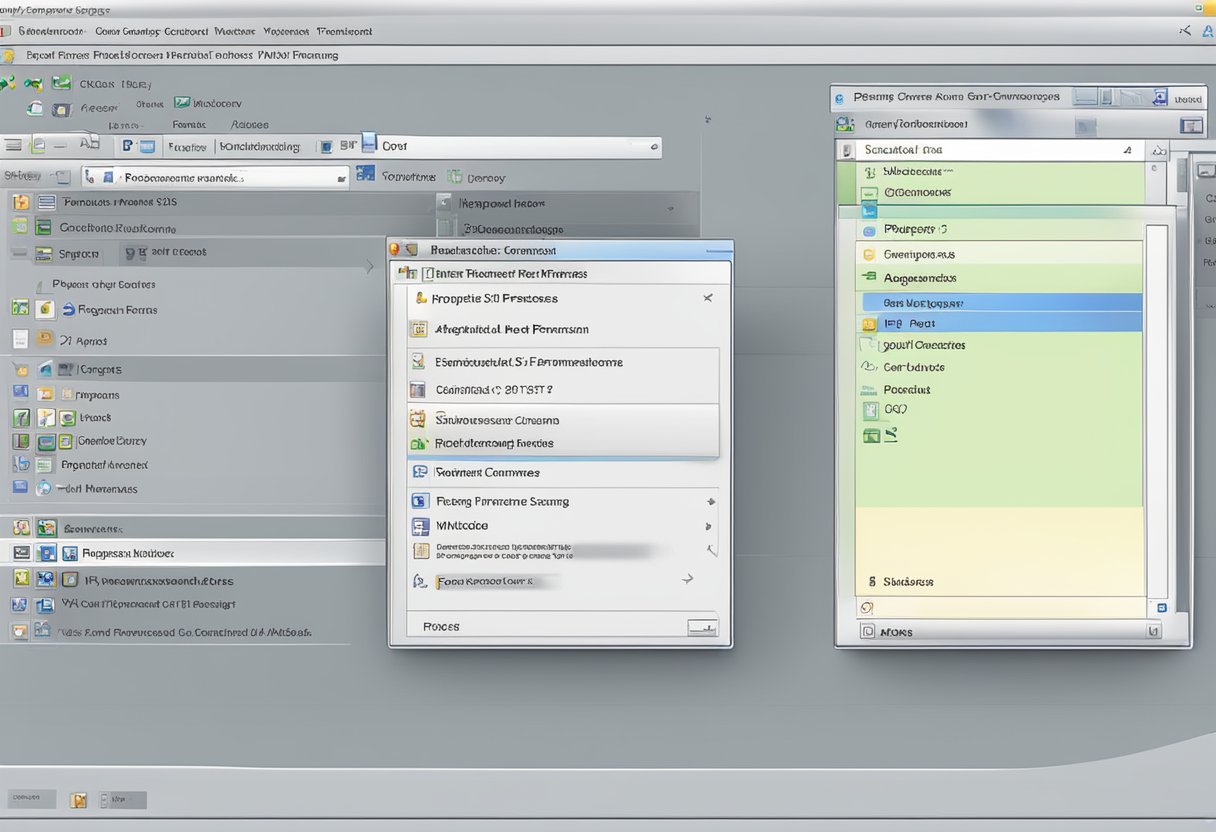Click the green chart icon in top-left toolbar
Viewport: 1216px width, 832px height.
[x=62, y=84]
